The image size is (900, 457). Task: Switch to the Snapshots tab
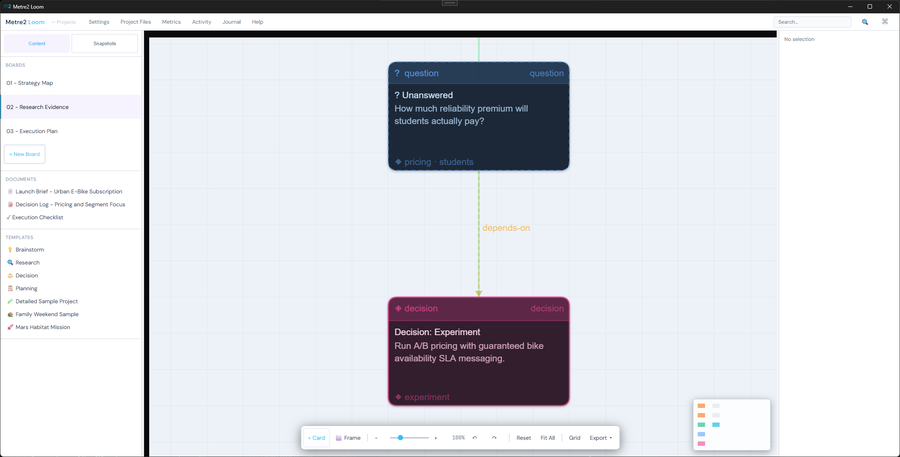104,44
